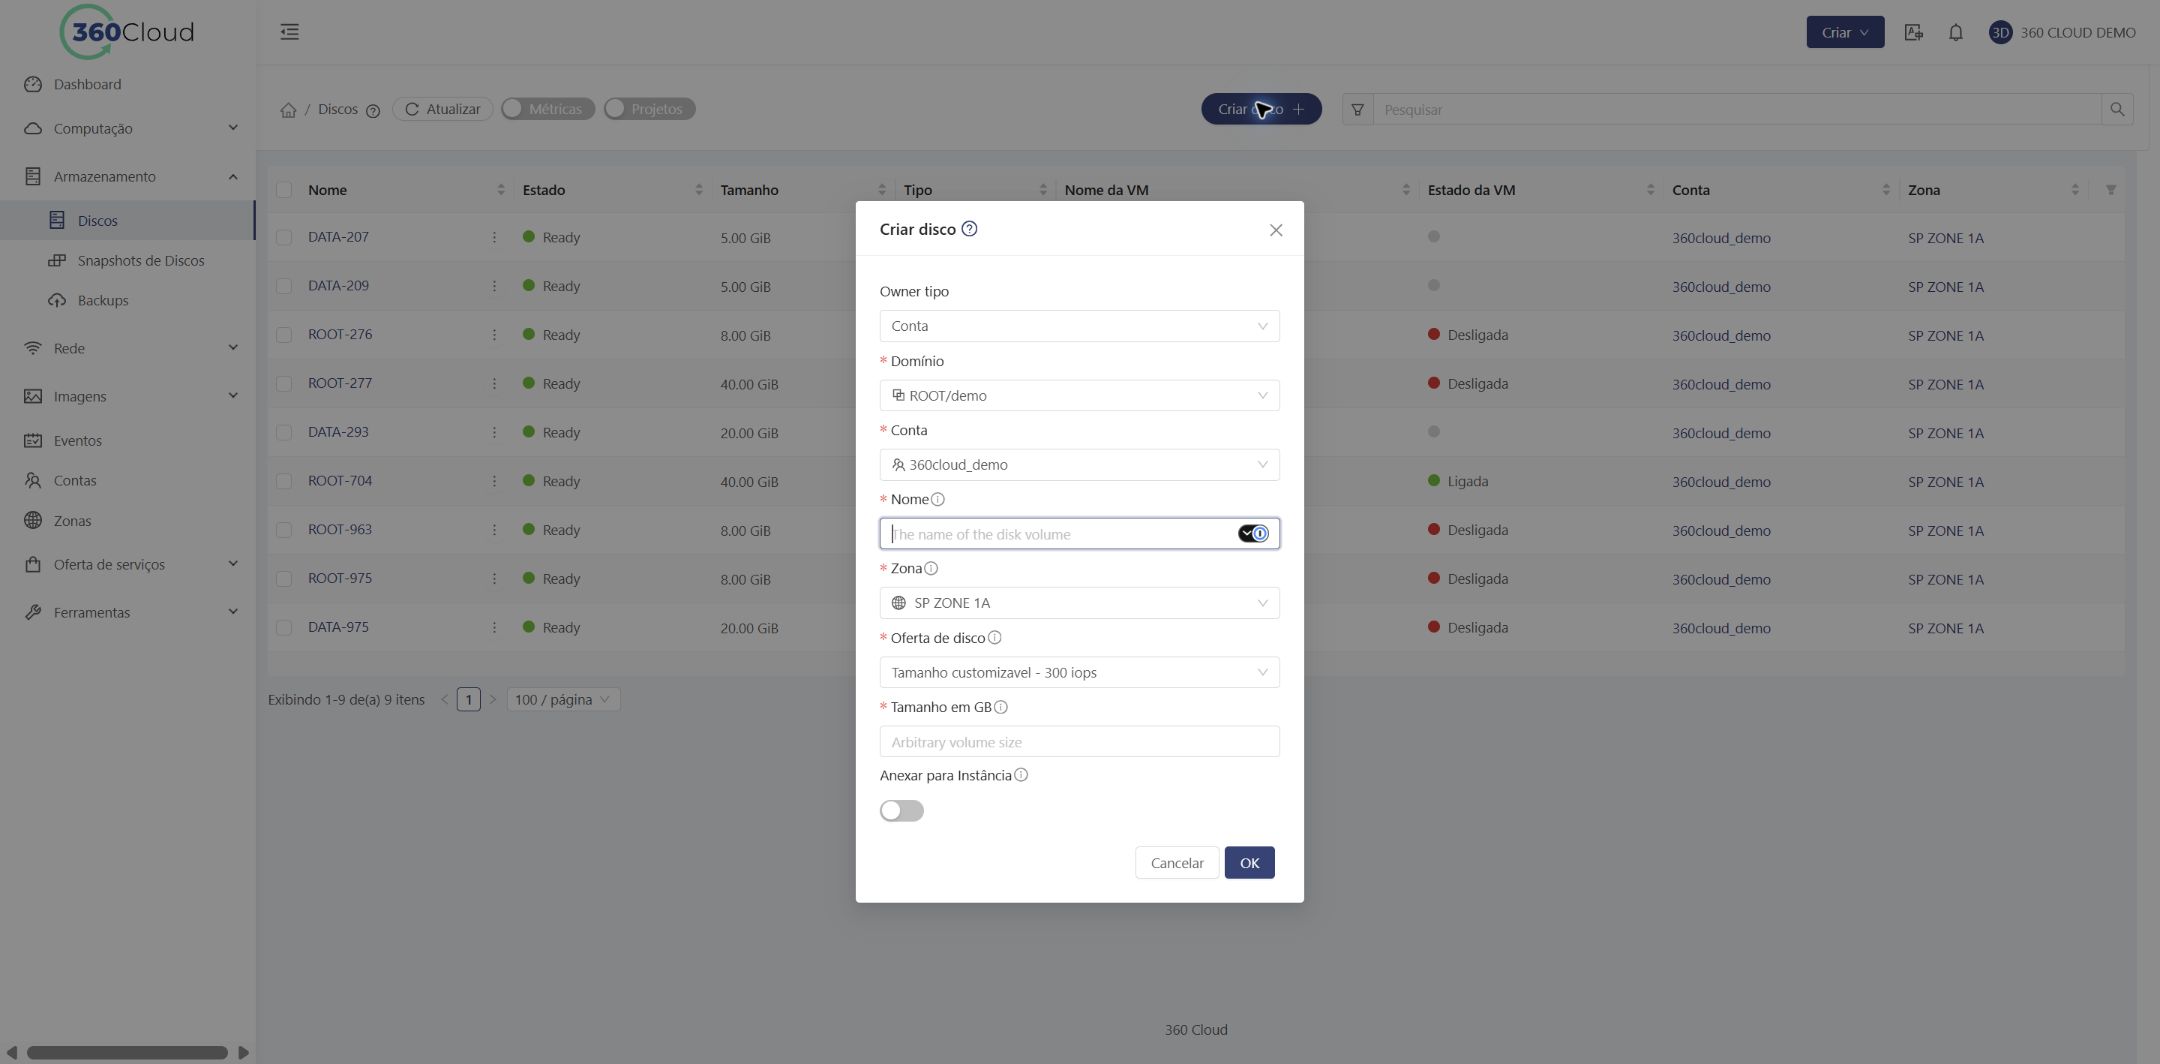Select all disks header checkbox
Screen dimensions: 2160x1064
click(x=284, y=190)
